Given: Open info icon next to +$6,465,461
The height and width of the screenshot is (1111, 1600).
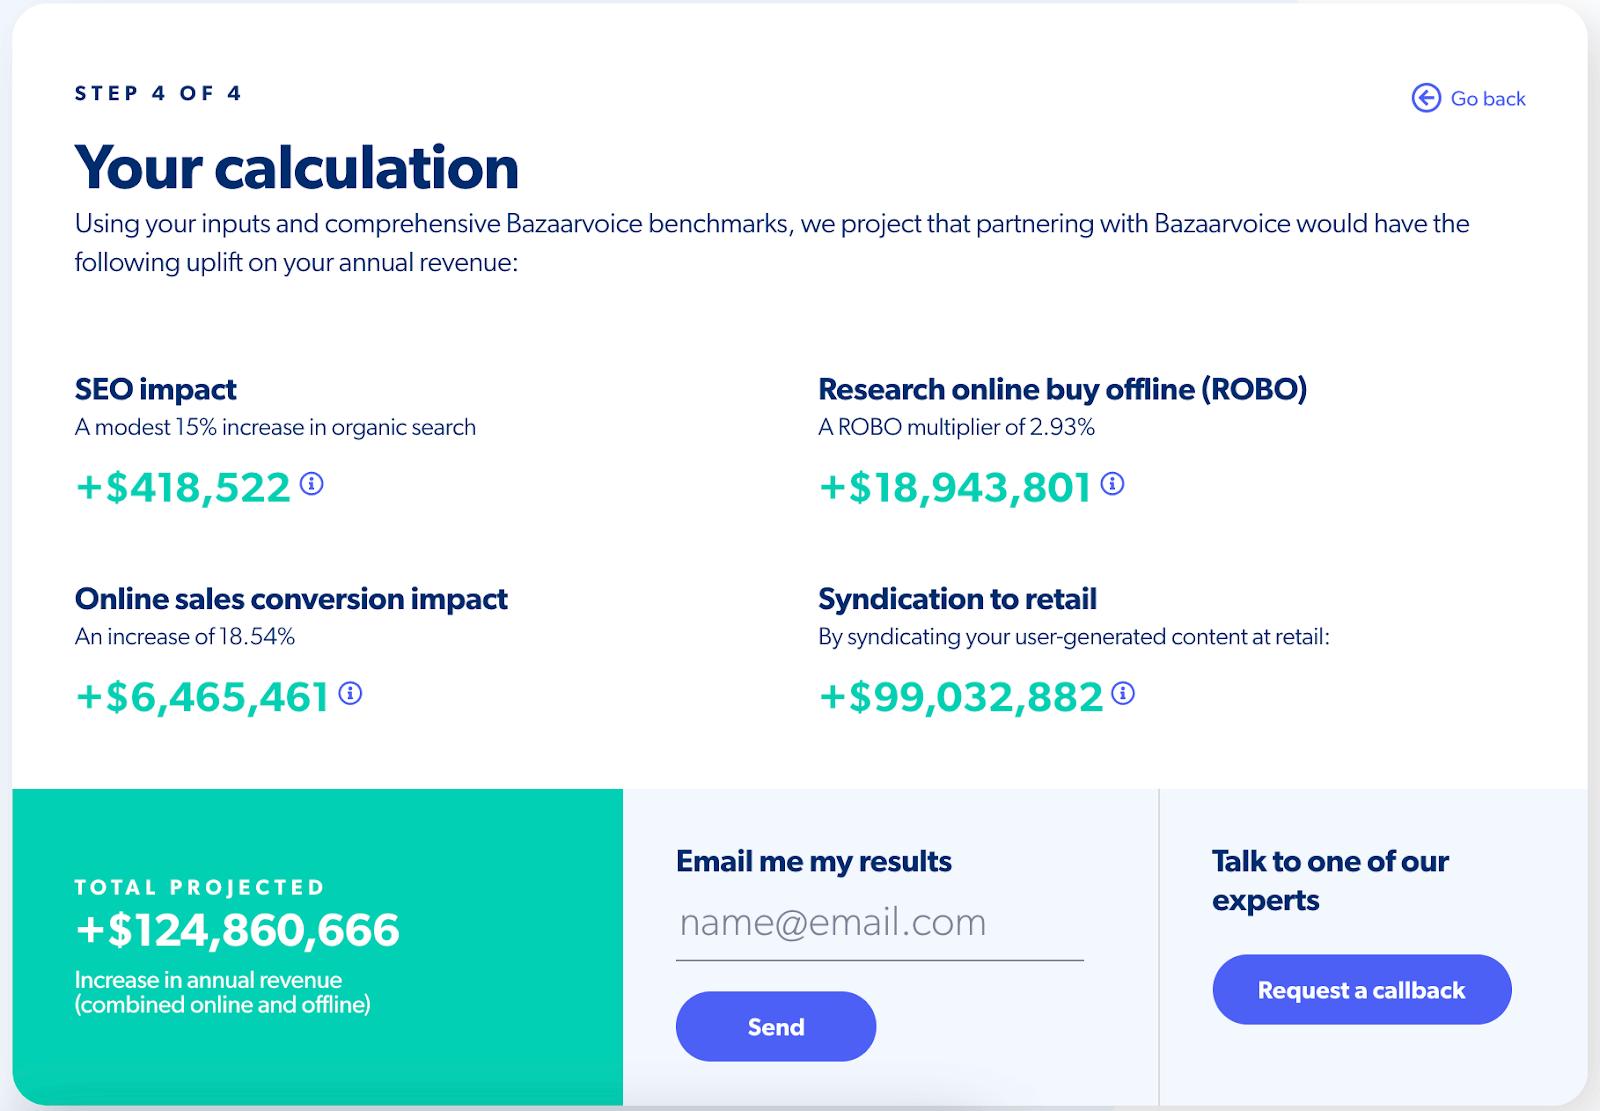Looking at the screenshot, I should 350,693.
